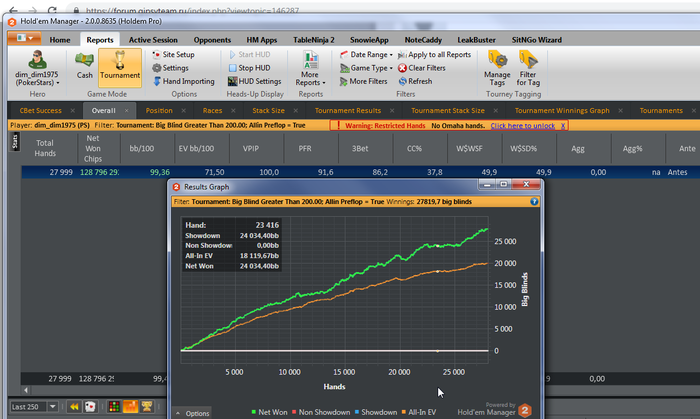This screenshot has height=419, width=700.
Task: Switch to Stack Size report tab
Action: coord(268,111)
